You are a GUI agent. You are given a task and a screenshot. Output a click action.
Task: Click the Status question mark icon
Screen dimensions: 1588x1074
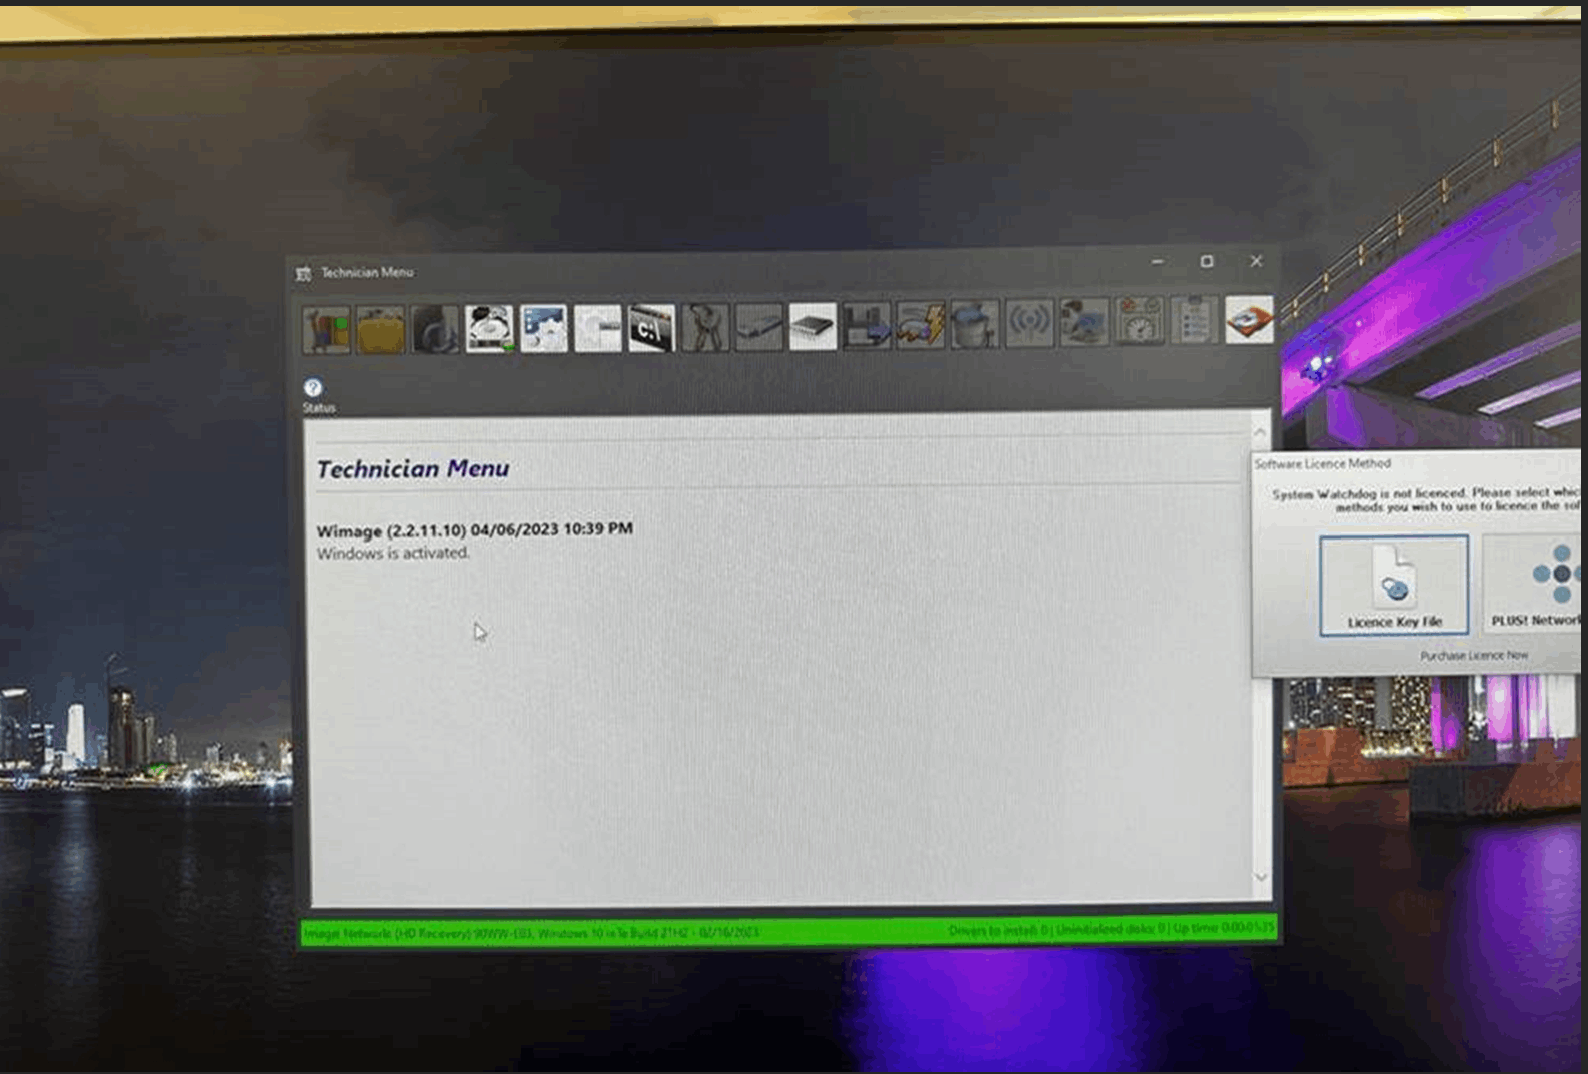[313, 388]
